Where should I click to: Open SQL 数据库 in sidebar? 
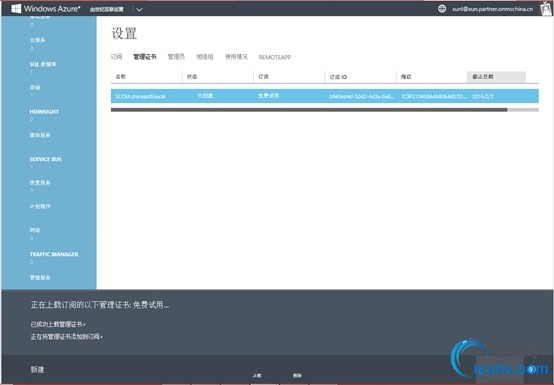43,64
